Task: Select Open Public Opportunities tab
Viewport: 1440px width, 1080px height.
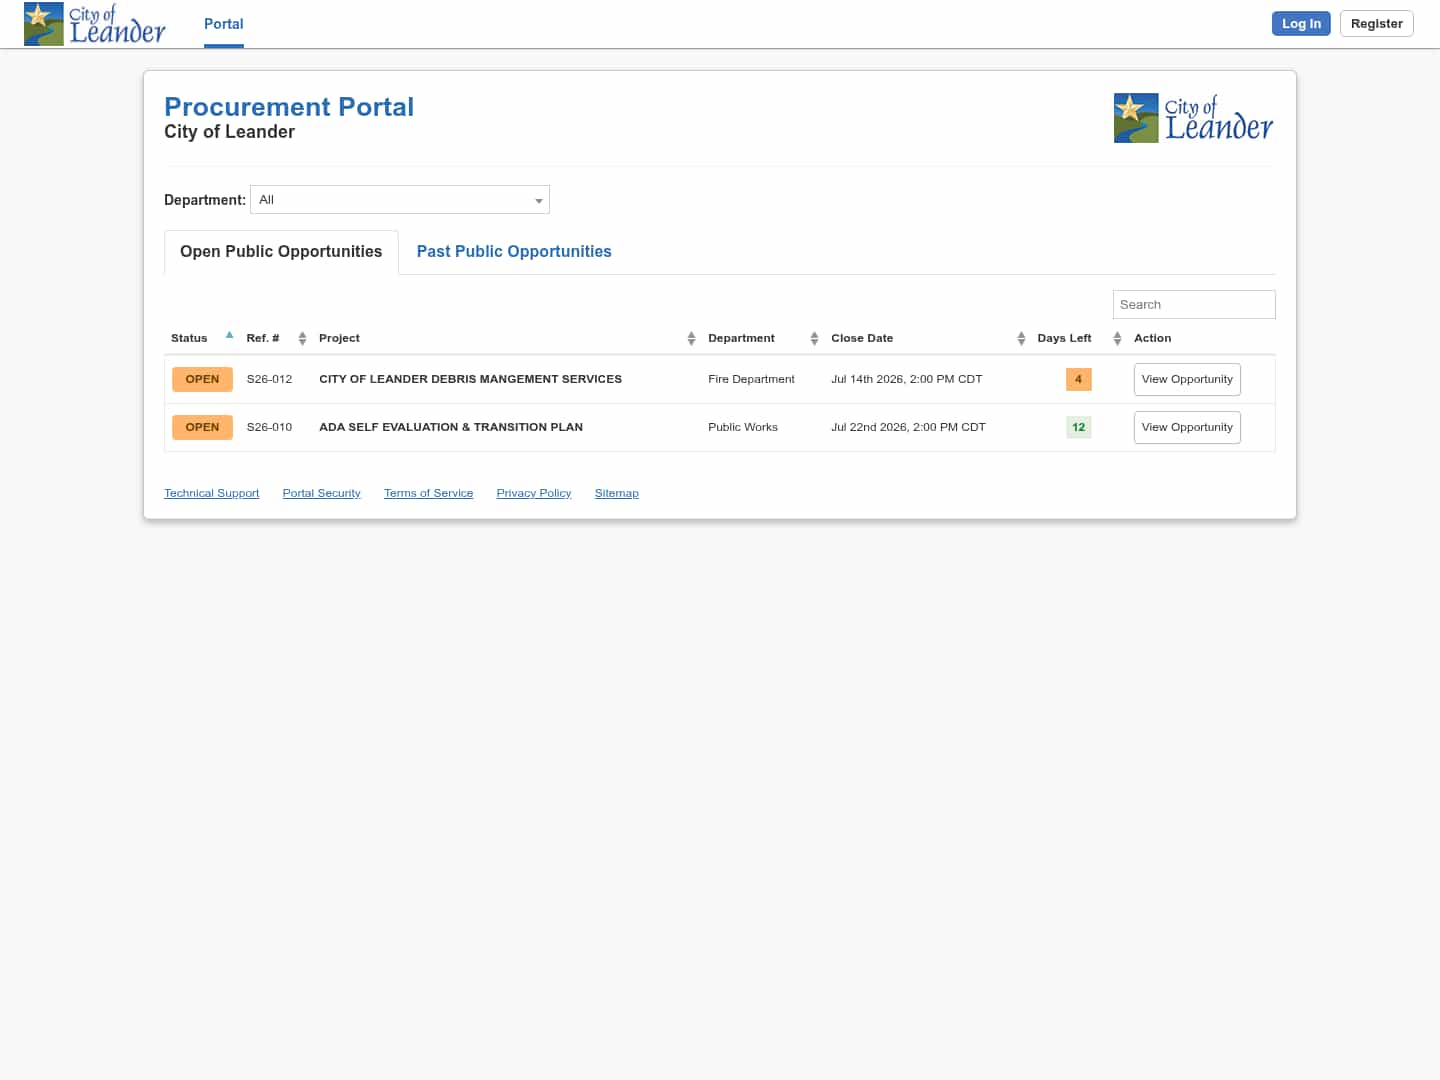Action: pos(281,252)
